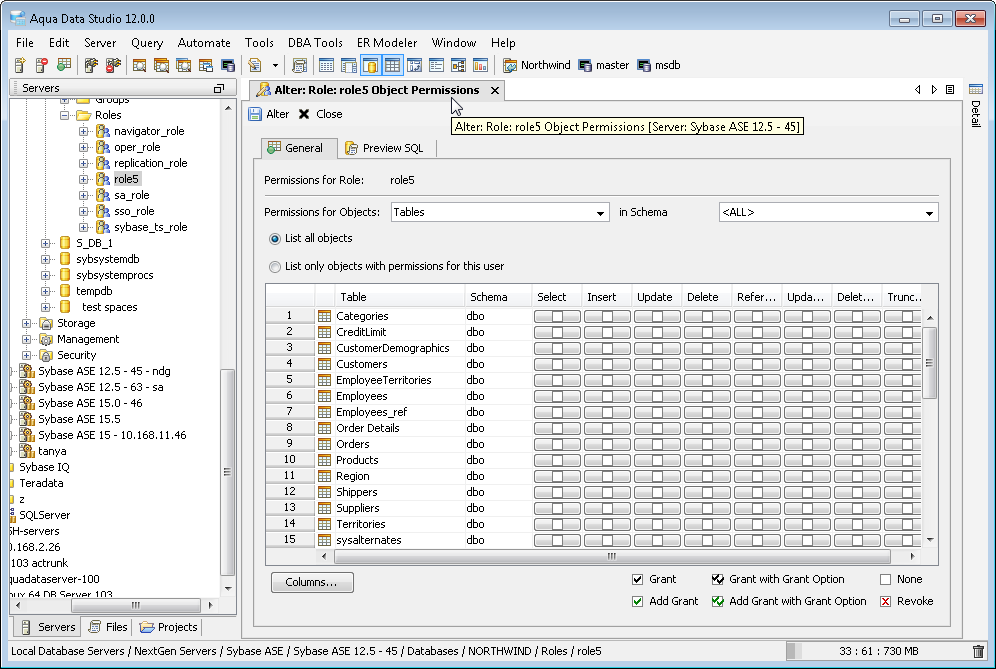Viewport: 996px width, 669px height.
Task: Click the trash can icon in status bar
Action: 977,651
